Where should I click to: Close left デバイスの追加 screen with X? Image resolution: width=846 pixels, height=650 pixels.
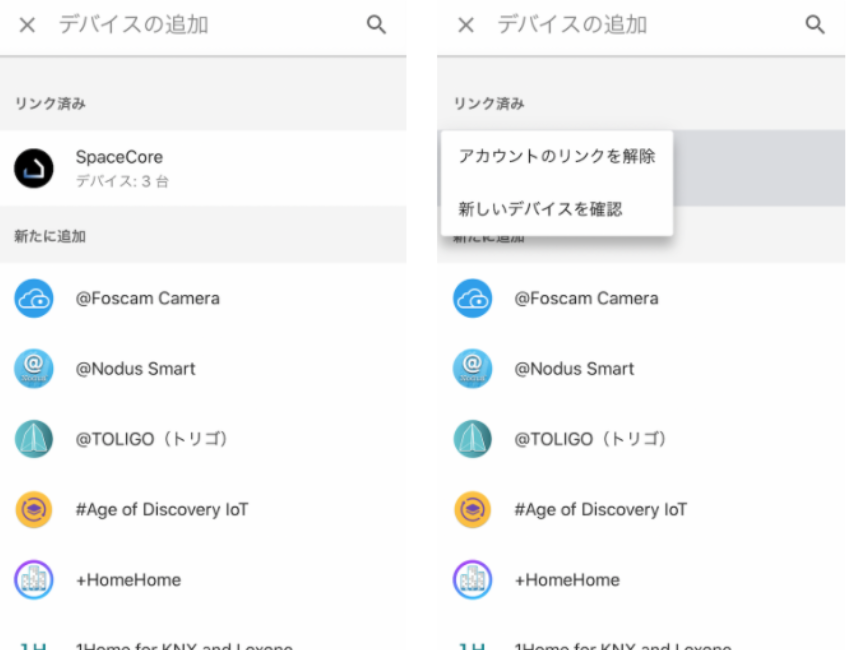(x=27, y=25)
